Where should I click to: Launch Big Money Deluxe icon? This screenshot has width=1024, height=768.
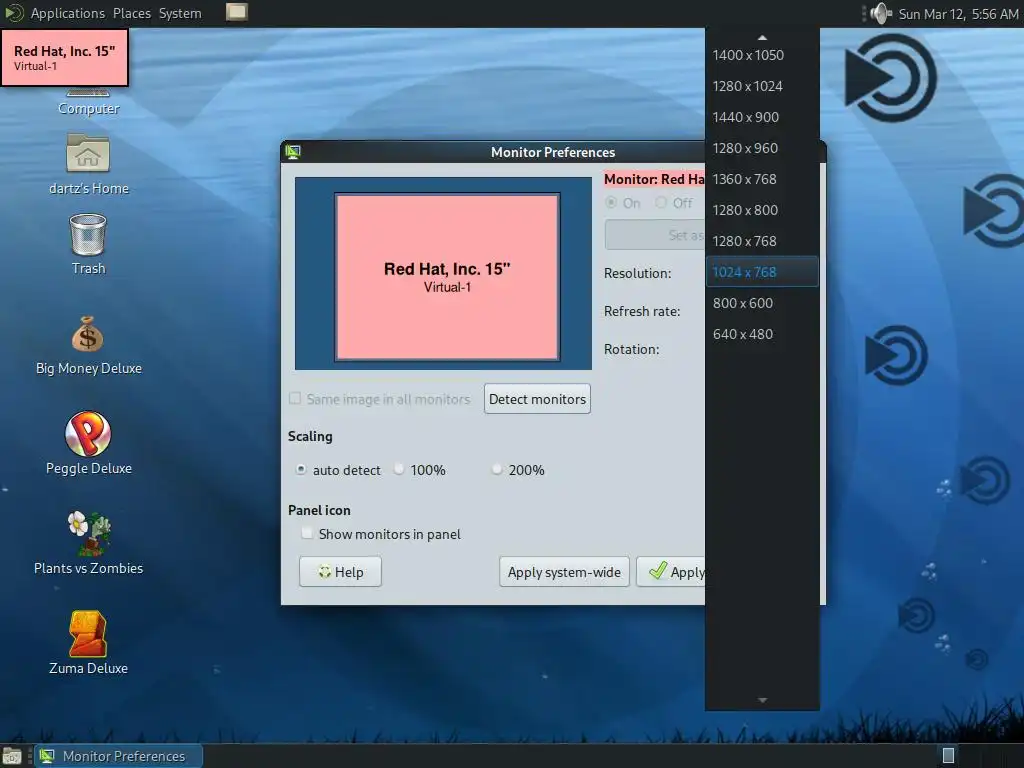[x=88, y=335]
